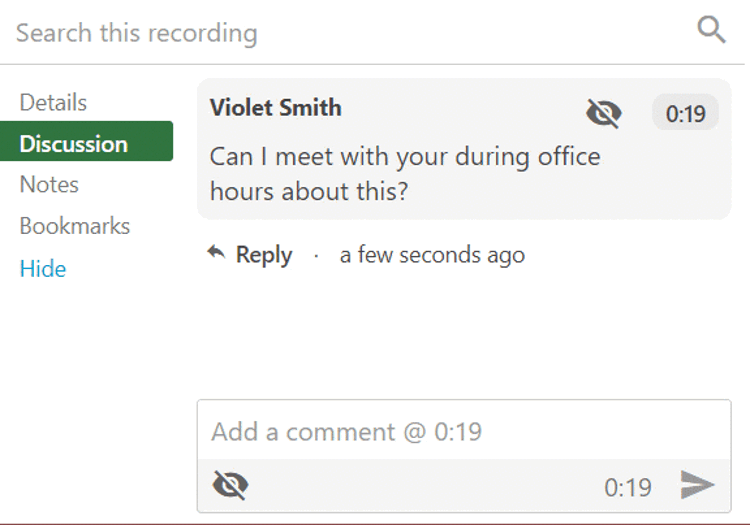This screenshot has height=526, width=750.
Task: Switch to the Notes tab
Action: (x=49, y=185)
